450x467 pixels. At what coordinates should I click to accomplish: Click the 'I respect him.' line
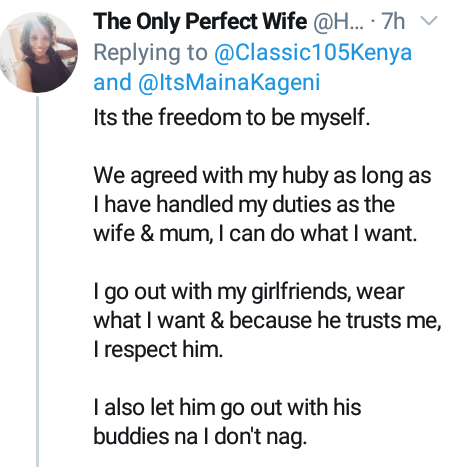point(158,350)
